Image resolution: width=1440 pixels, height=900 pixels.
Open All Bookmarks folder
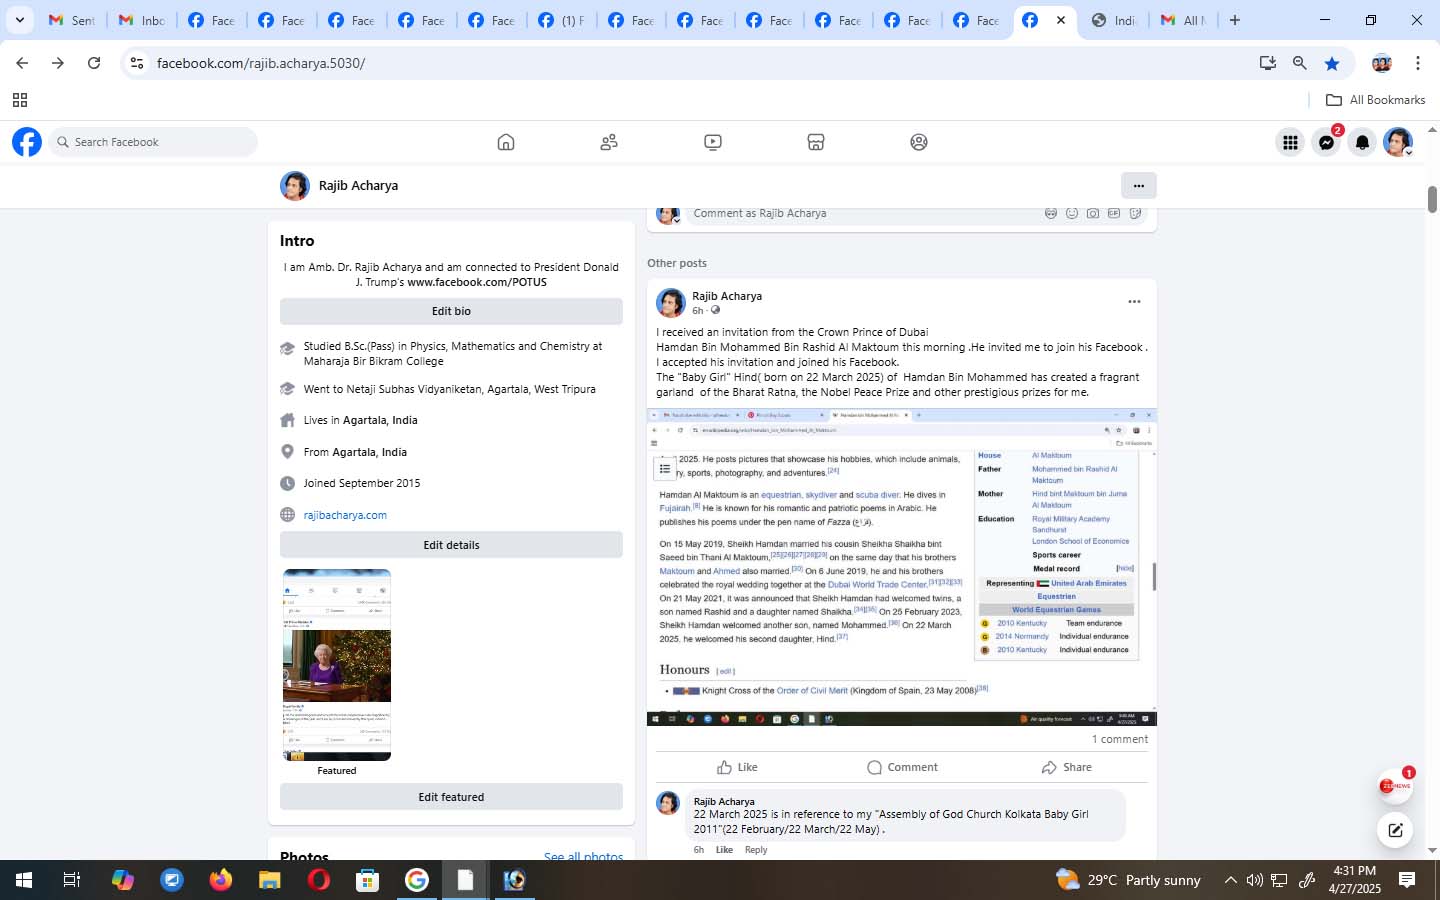(x=1375, y=100)
